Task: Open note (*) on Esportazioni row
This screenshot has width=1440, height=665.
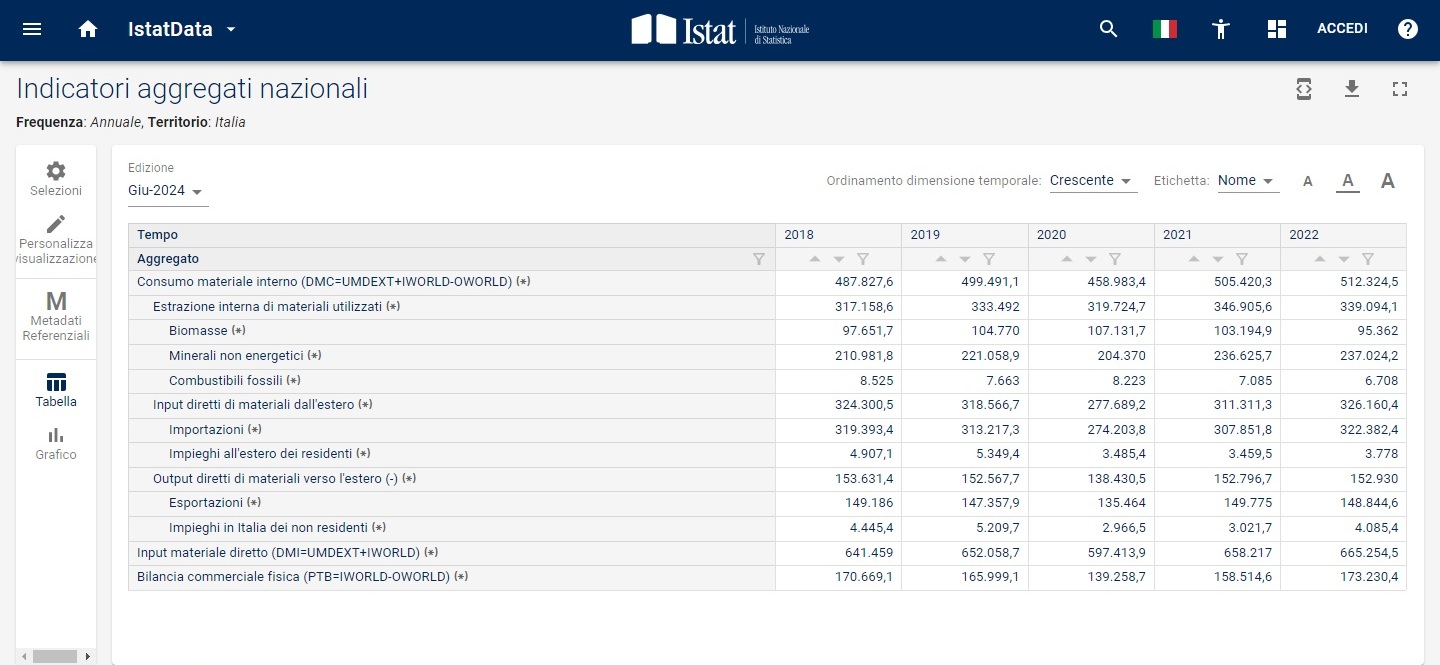Action: (x=254, y=503)
